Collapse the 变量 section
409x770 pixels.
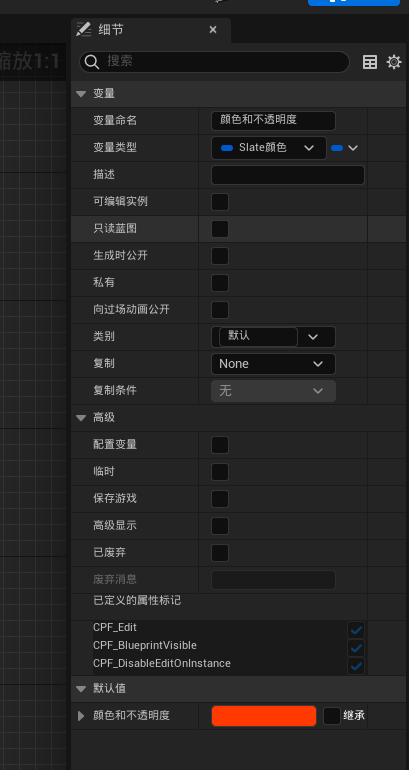tap(81, 93)
